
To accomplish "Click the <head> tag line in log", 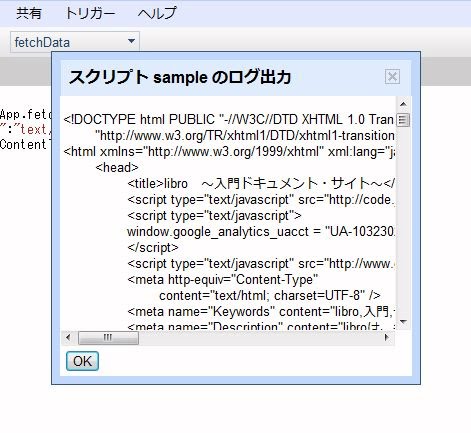I will pos(117,167).
